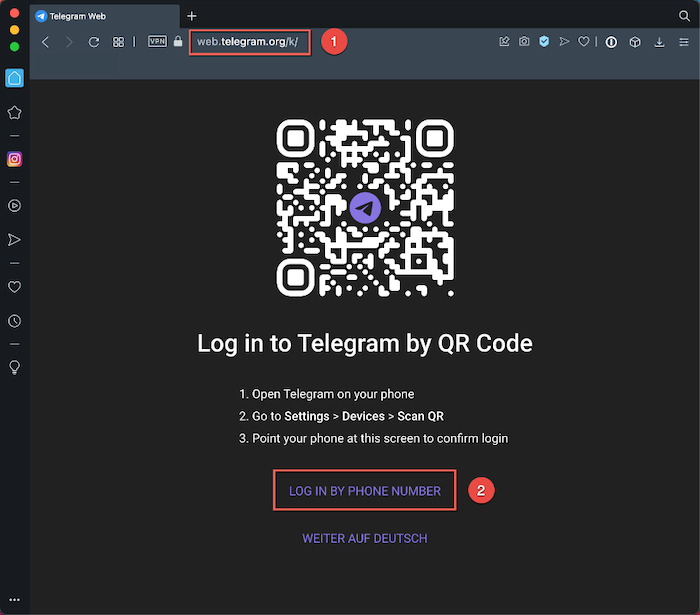Open the extensions cube icon
The width and height of the screenshot is (700, 615).
[x=635, y=42]
